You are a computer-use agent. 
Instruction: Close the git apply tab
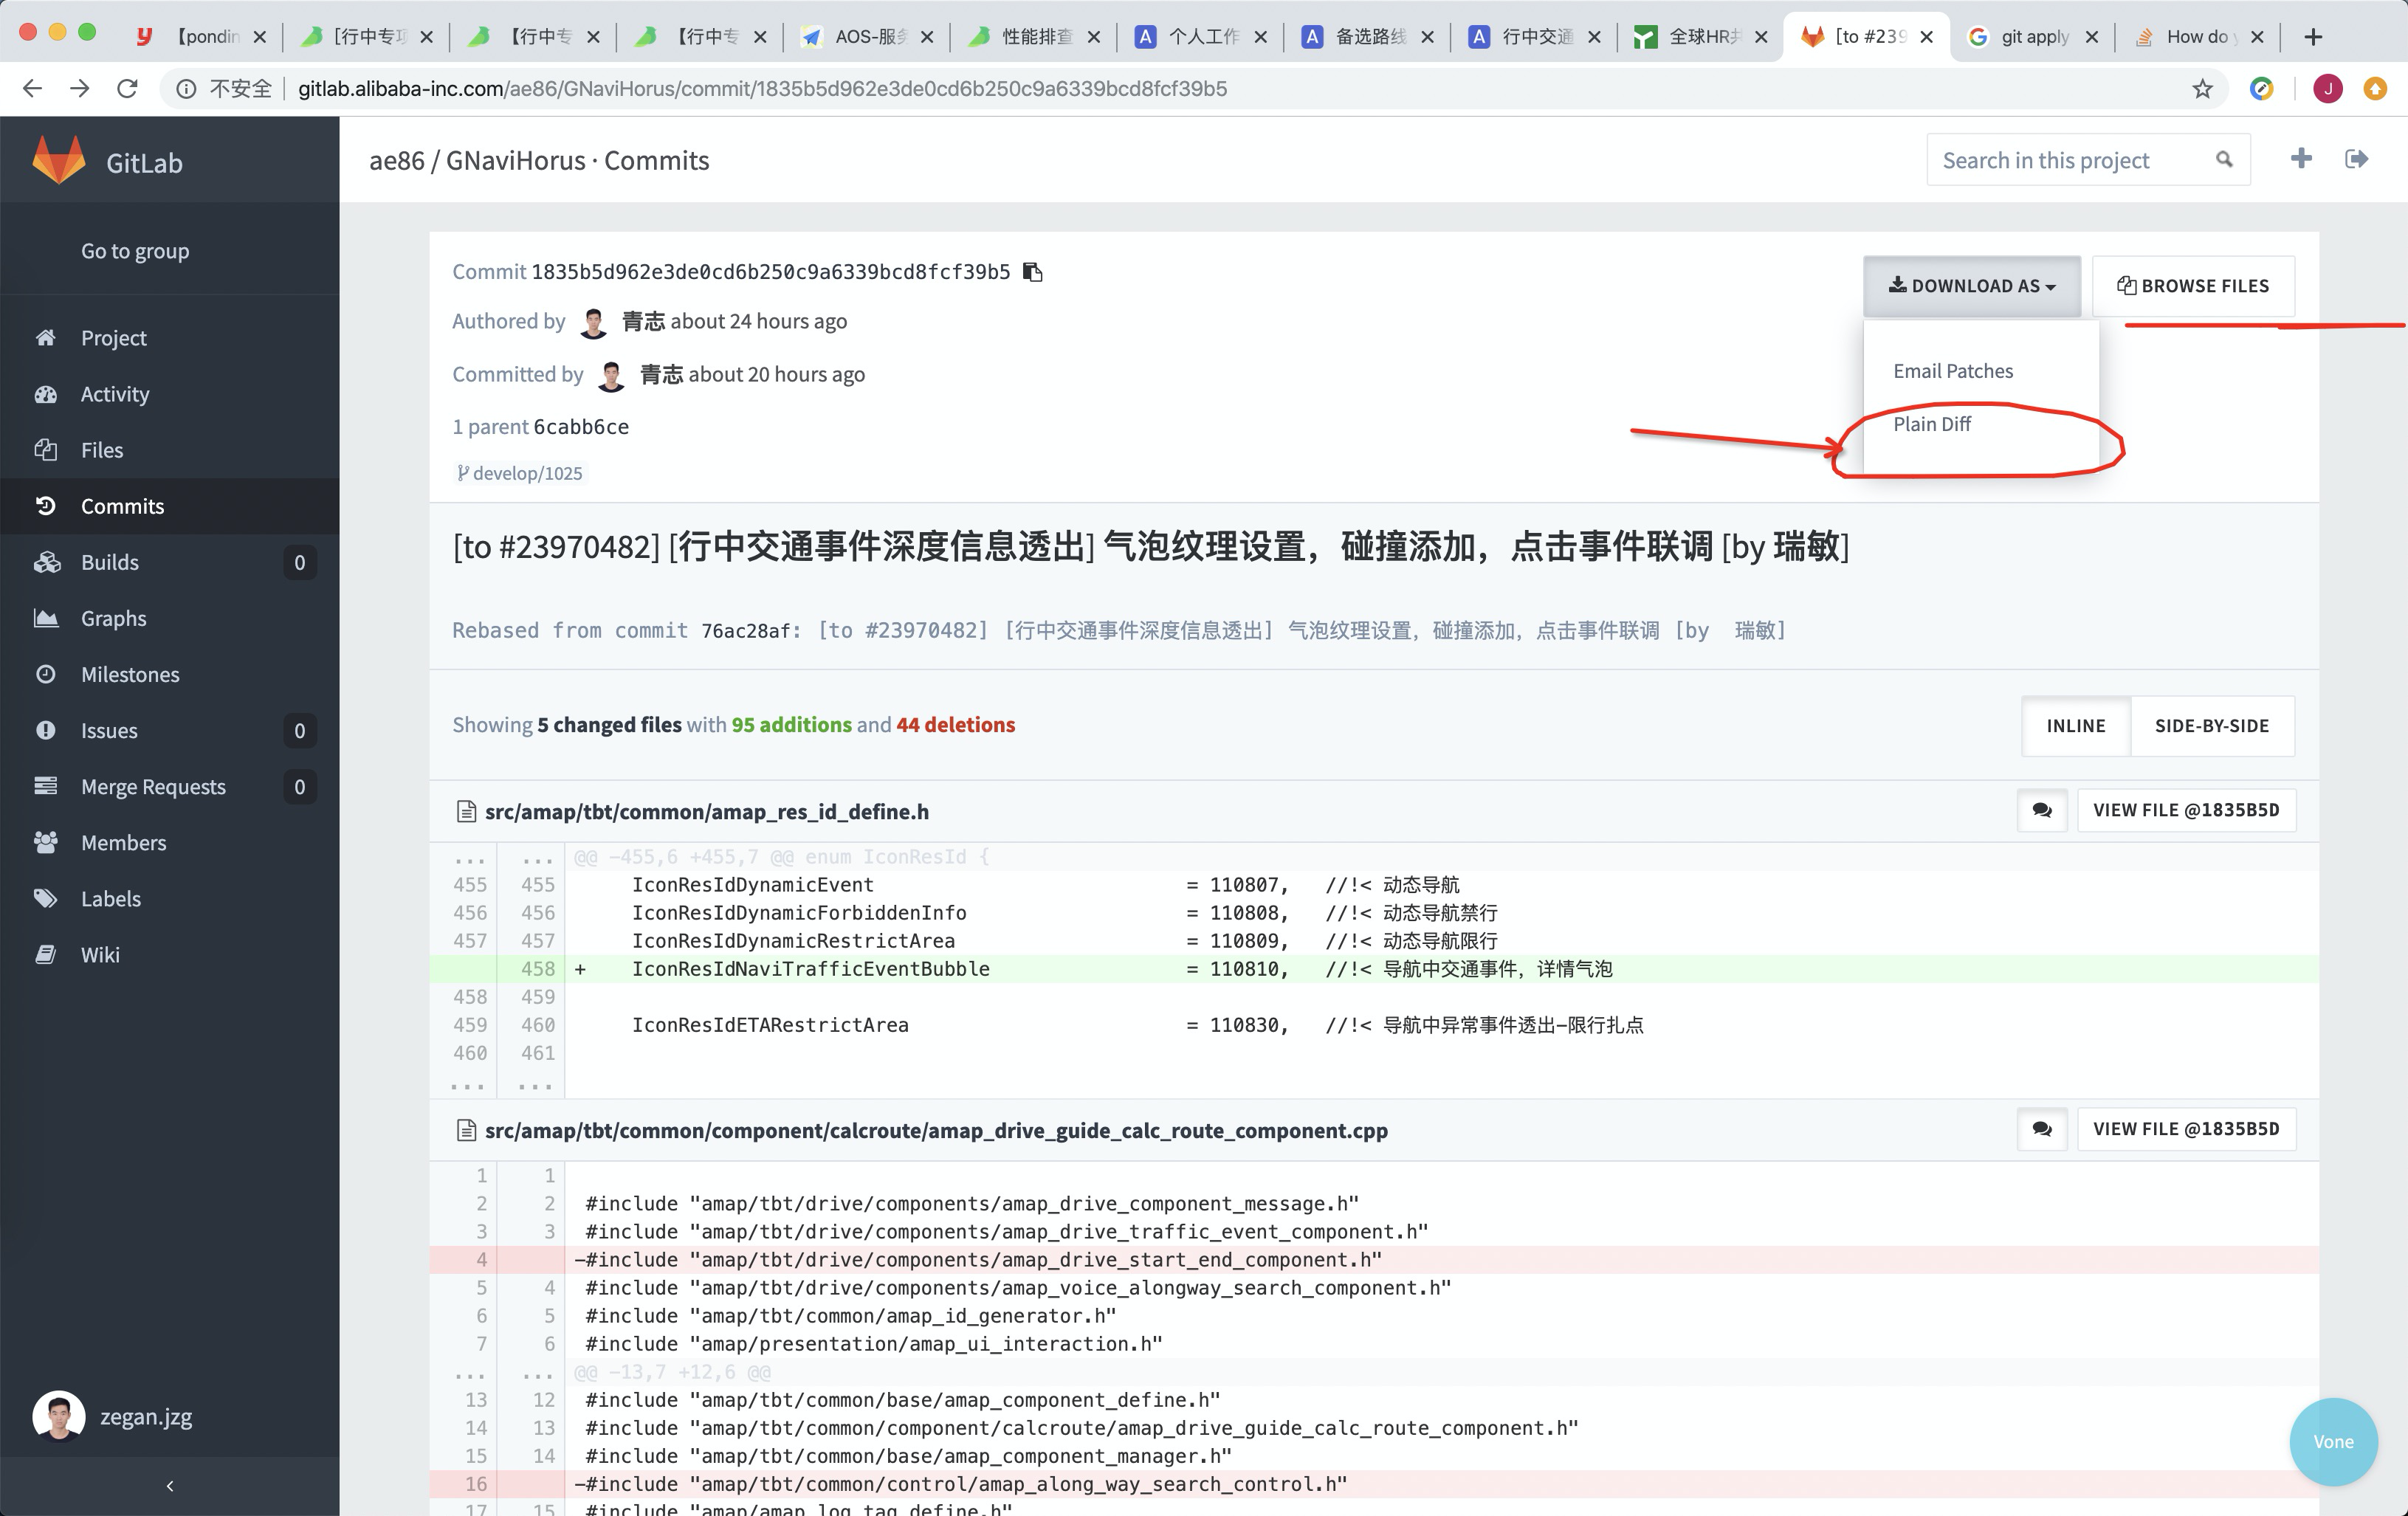click(x=2091, y=37)
